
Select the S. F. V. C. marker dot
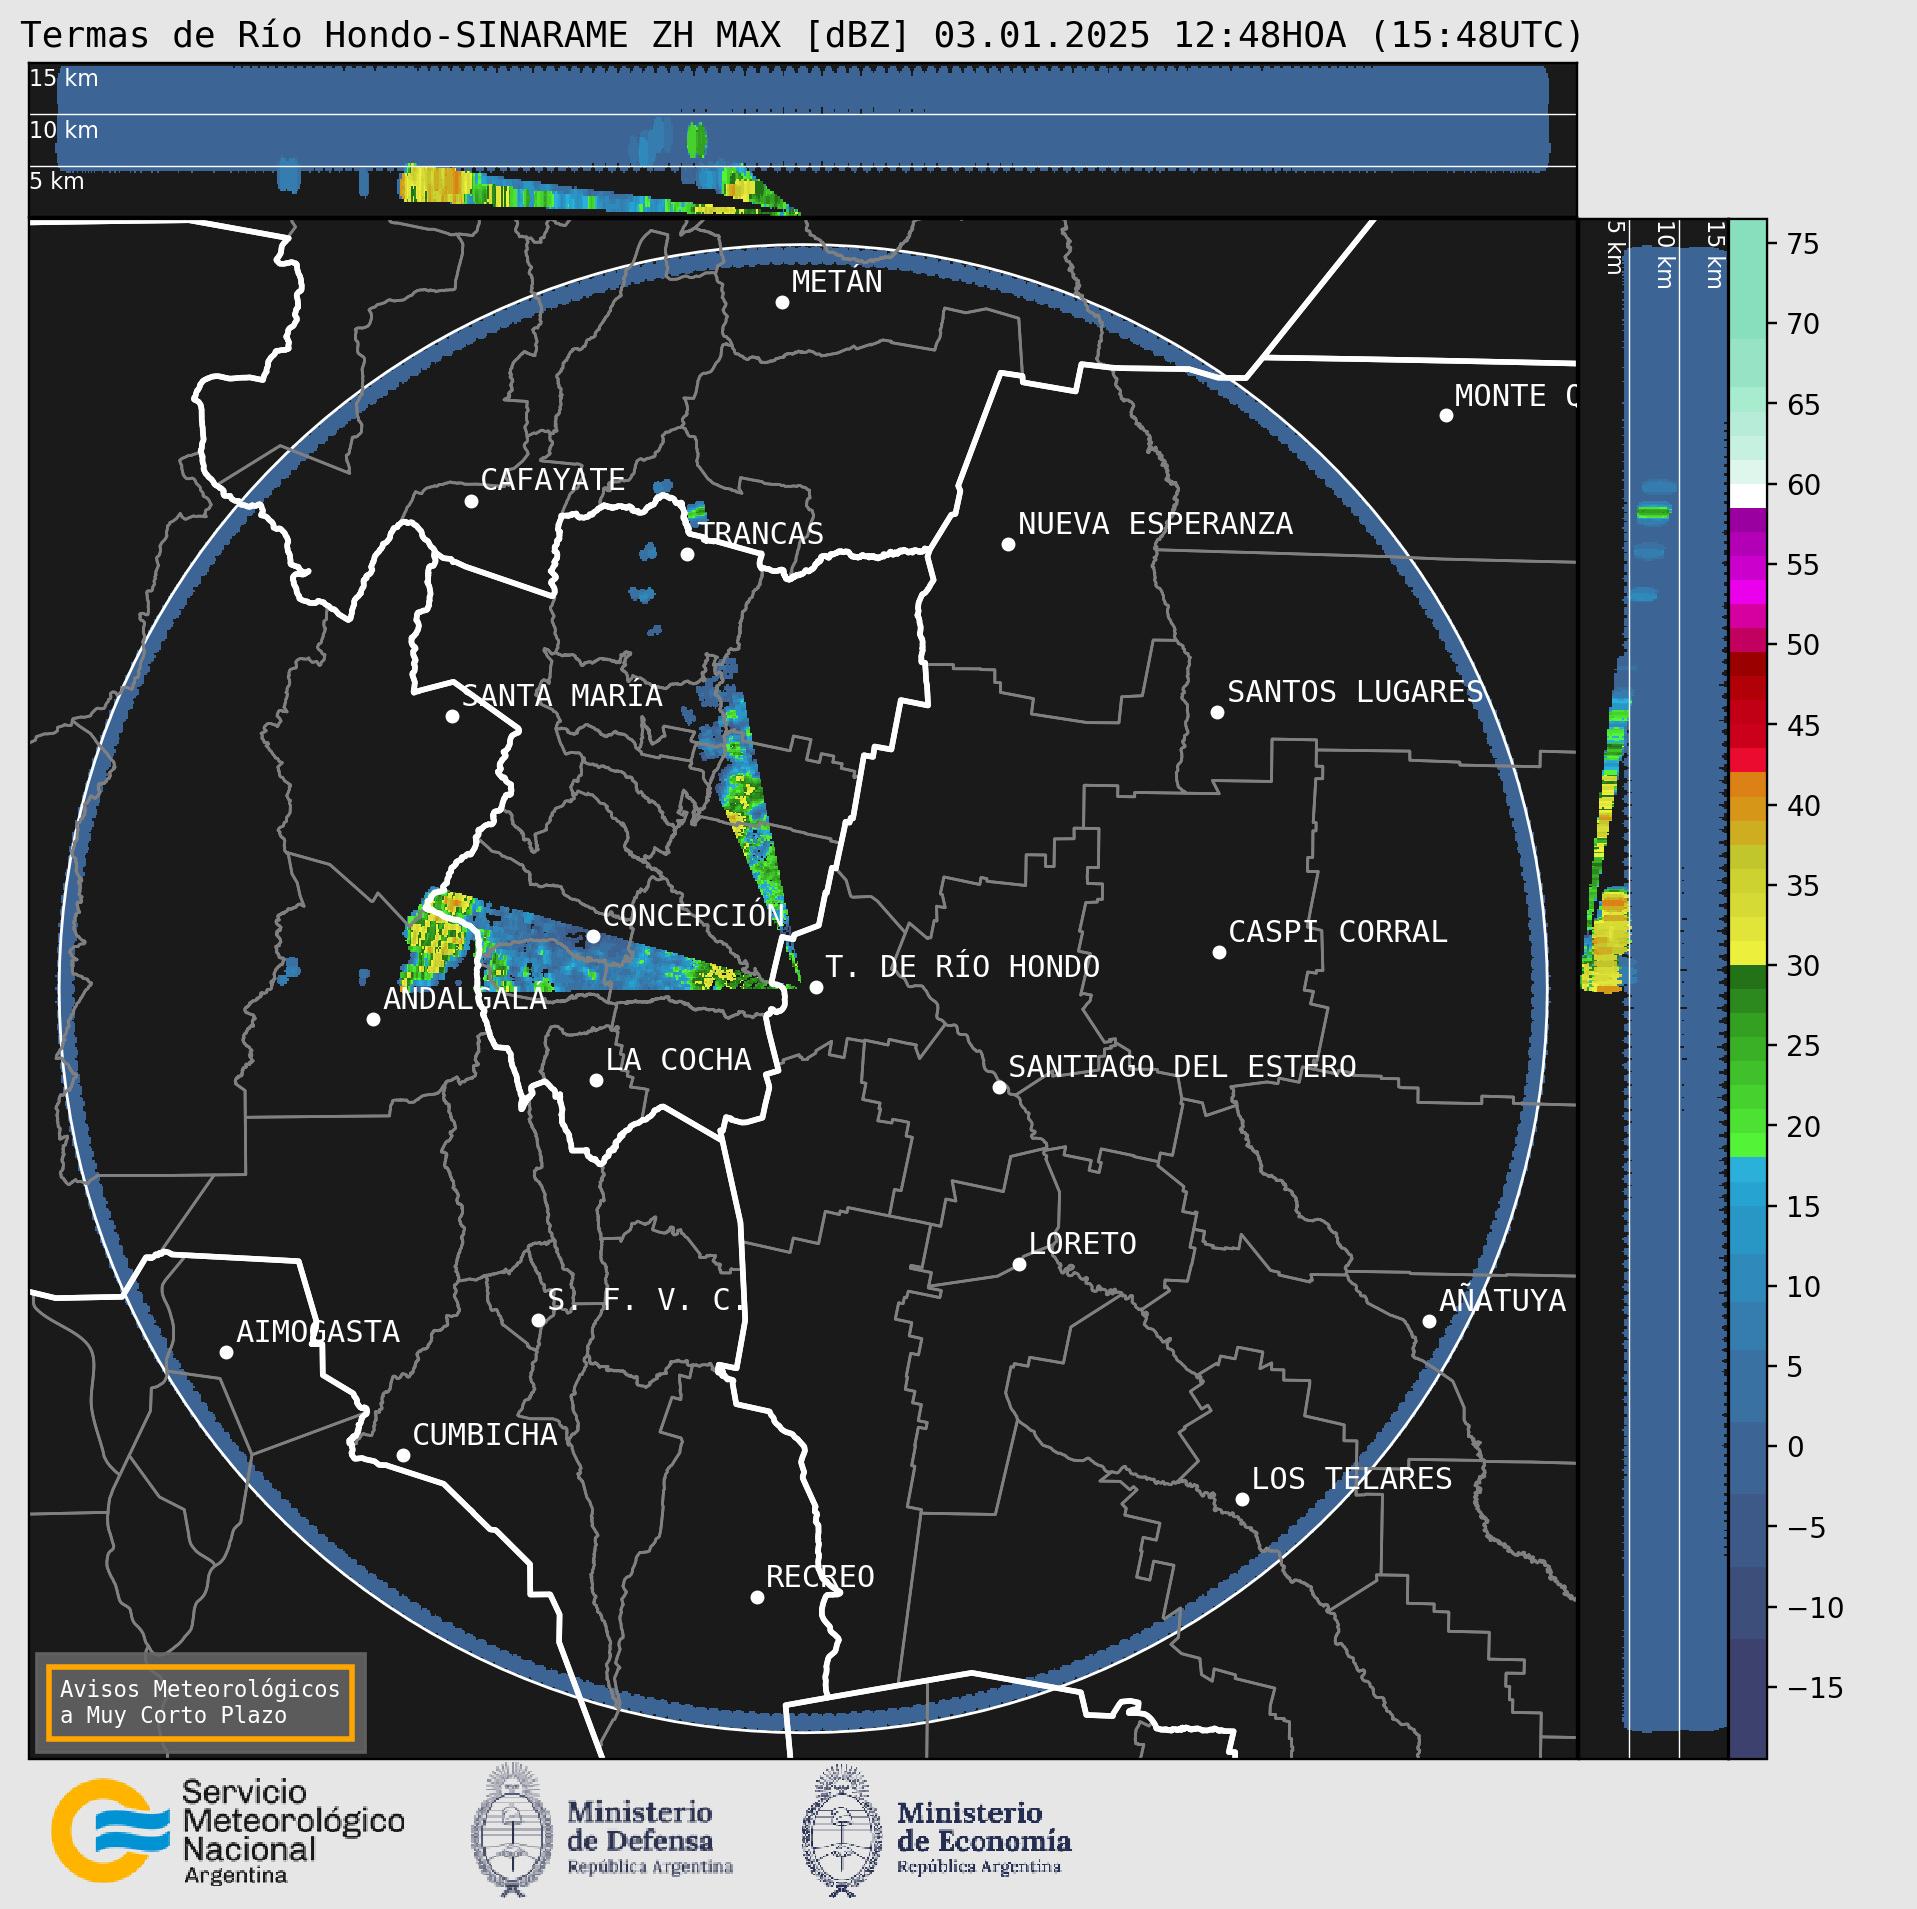(538, 1320)
